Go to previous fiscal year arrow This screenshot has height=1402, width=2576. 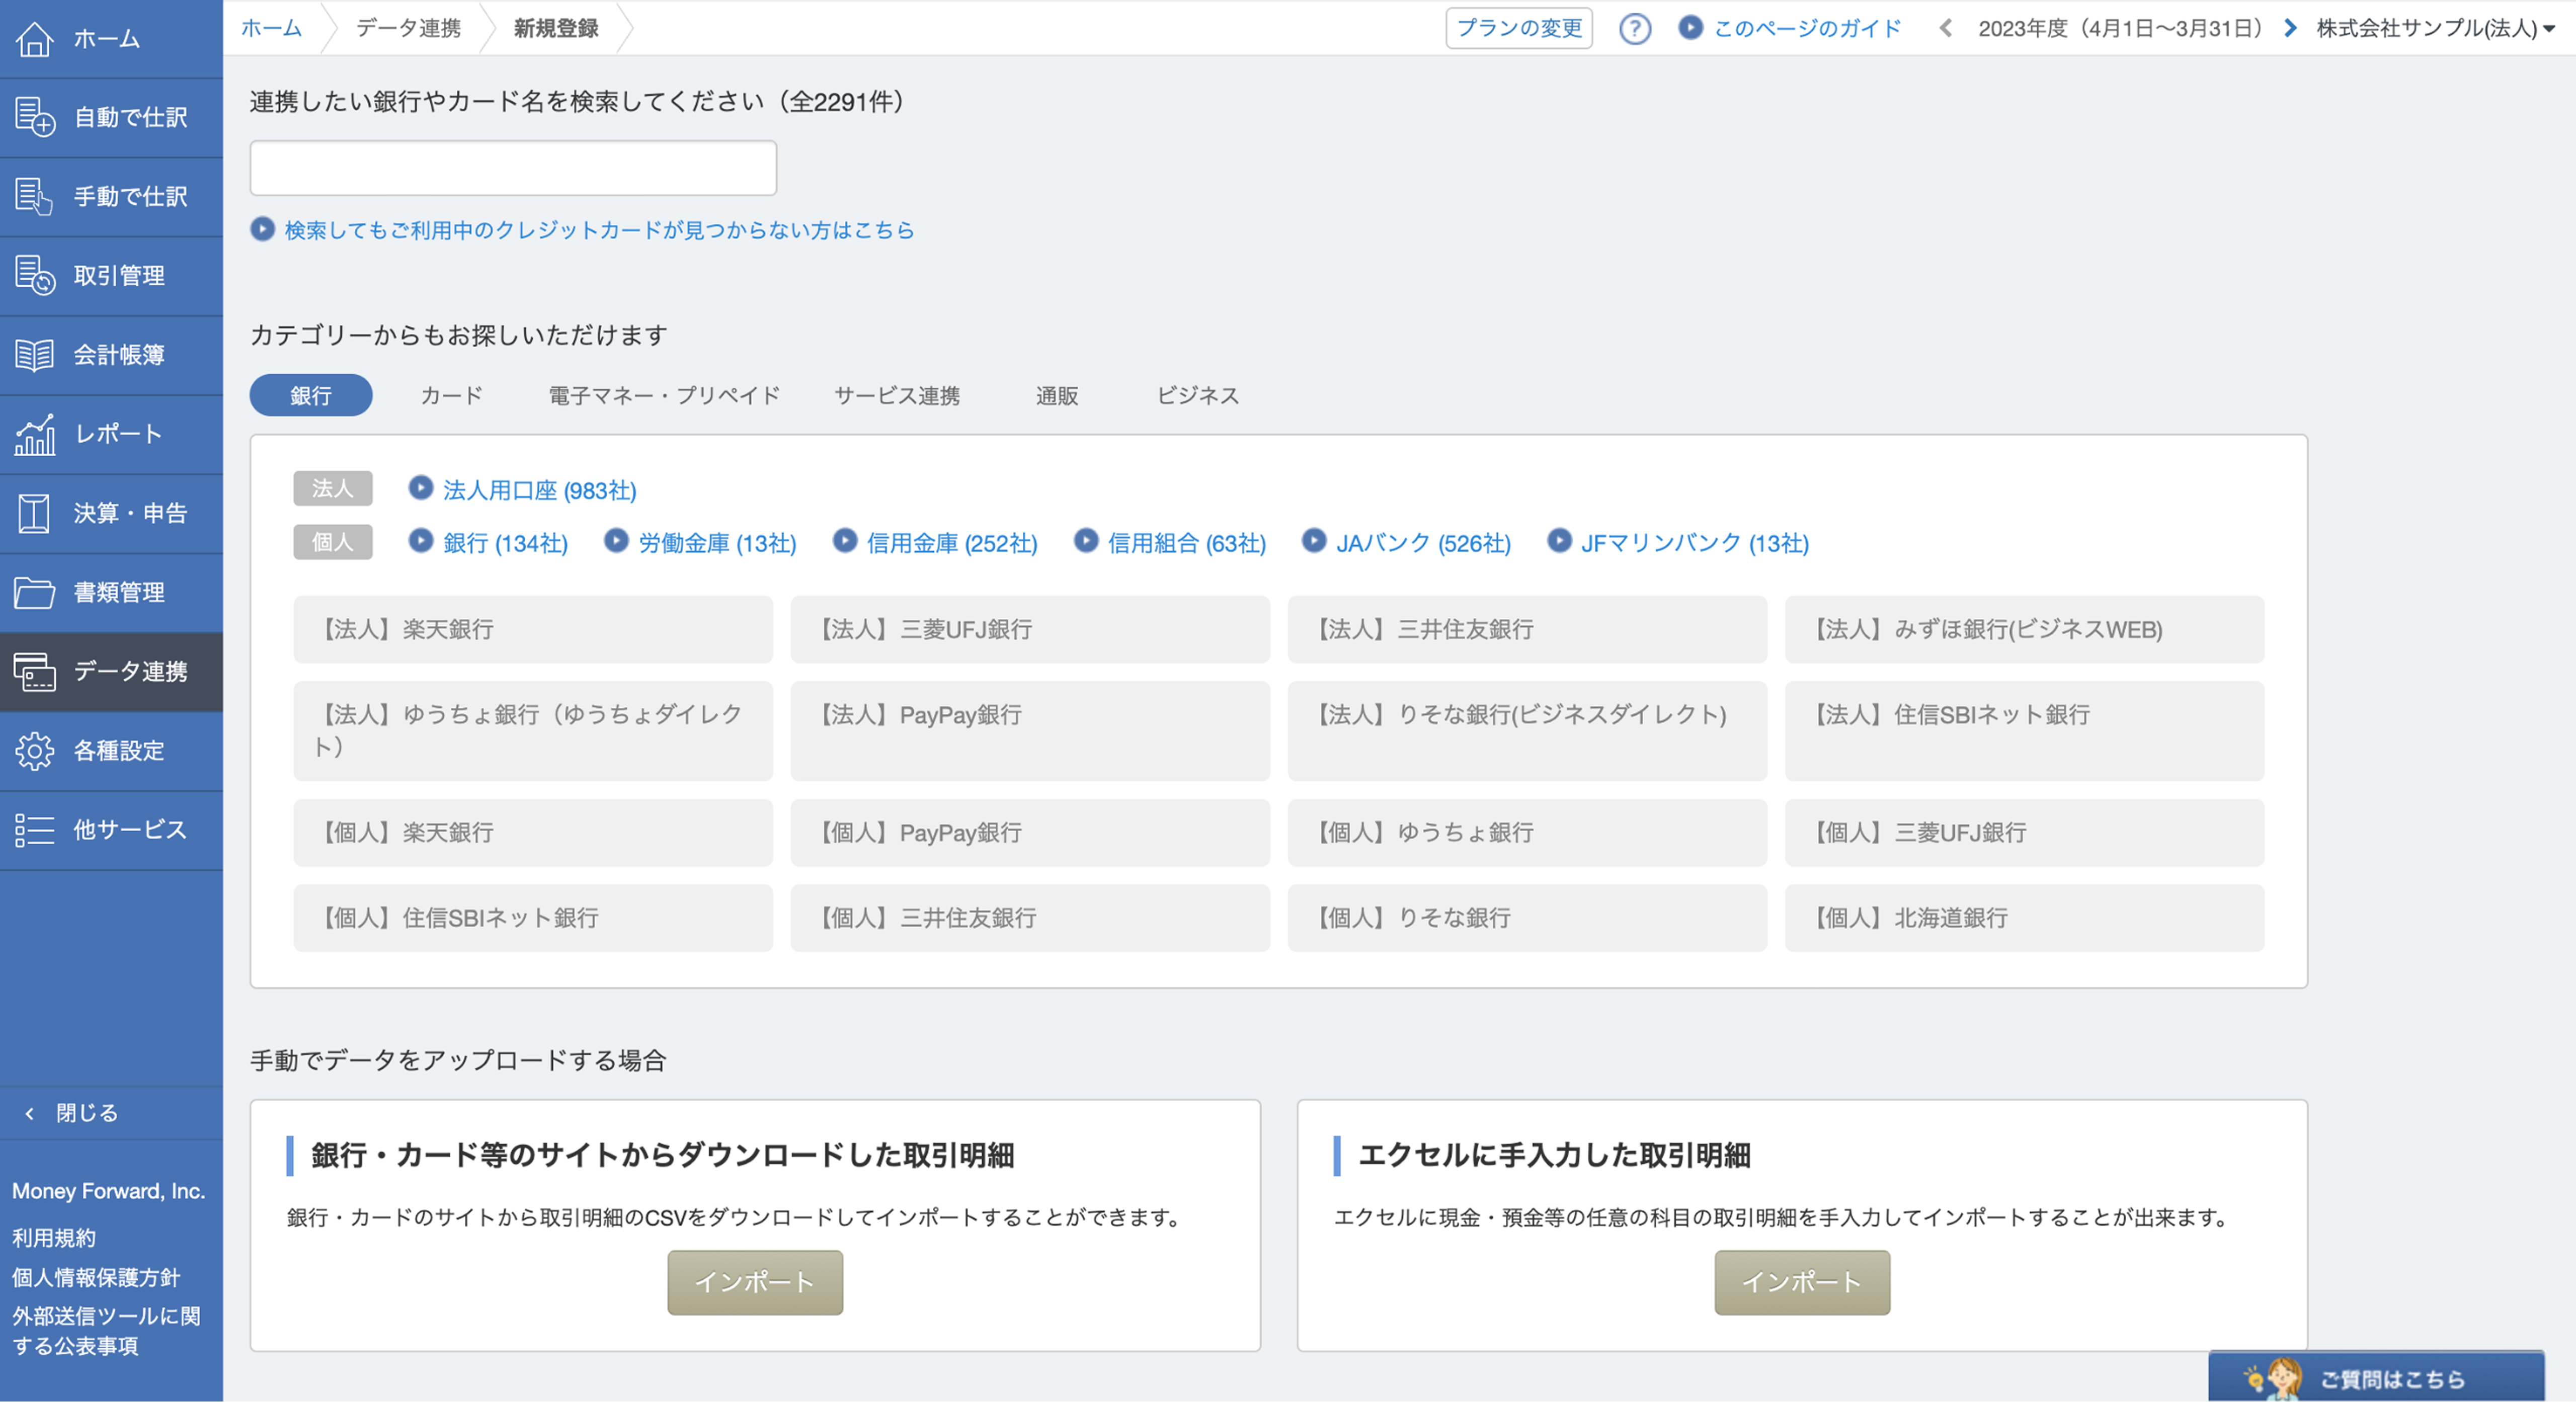[1945, 28]
